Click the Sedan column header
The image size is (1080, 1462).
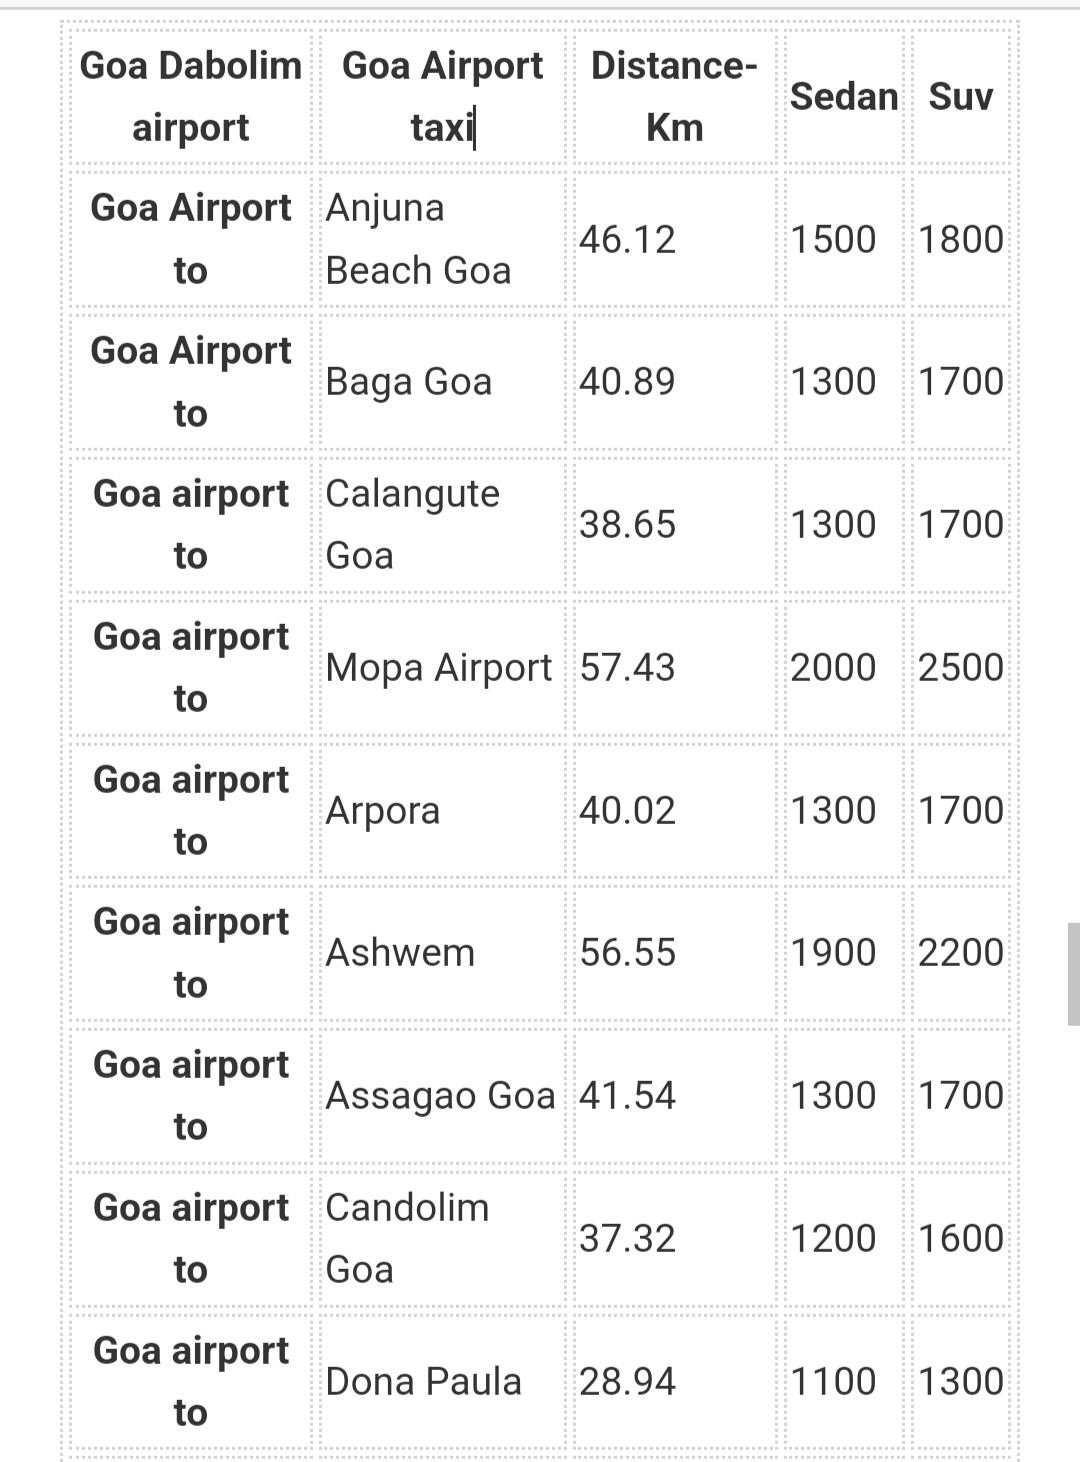pos(844,96)
